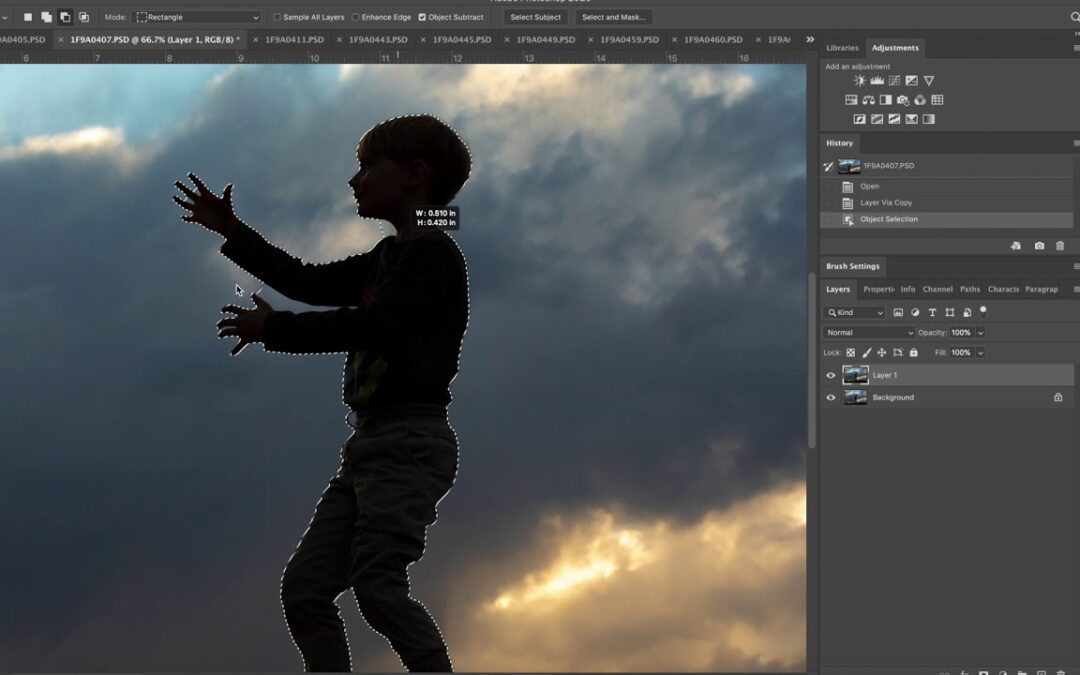
Task: Click the Select and Mask button
Action: 614,17
